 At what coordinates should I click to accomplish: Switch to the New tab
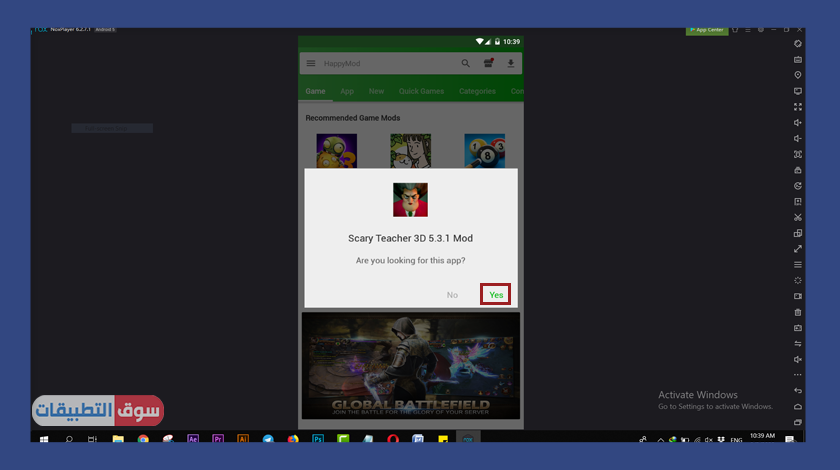376,91
